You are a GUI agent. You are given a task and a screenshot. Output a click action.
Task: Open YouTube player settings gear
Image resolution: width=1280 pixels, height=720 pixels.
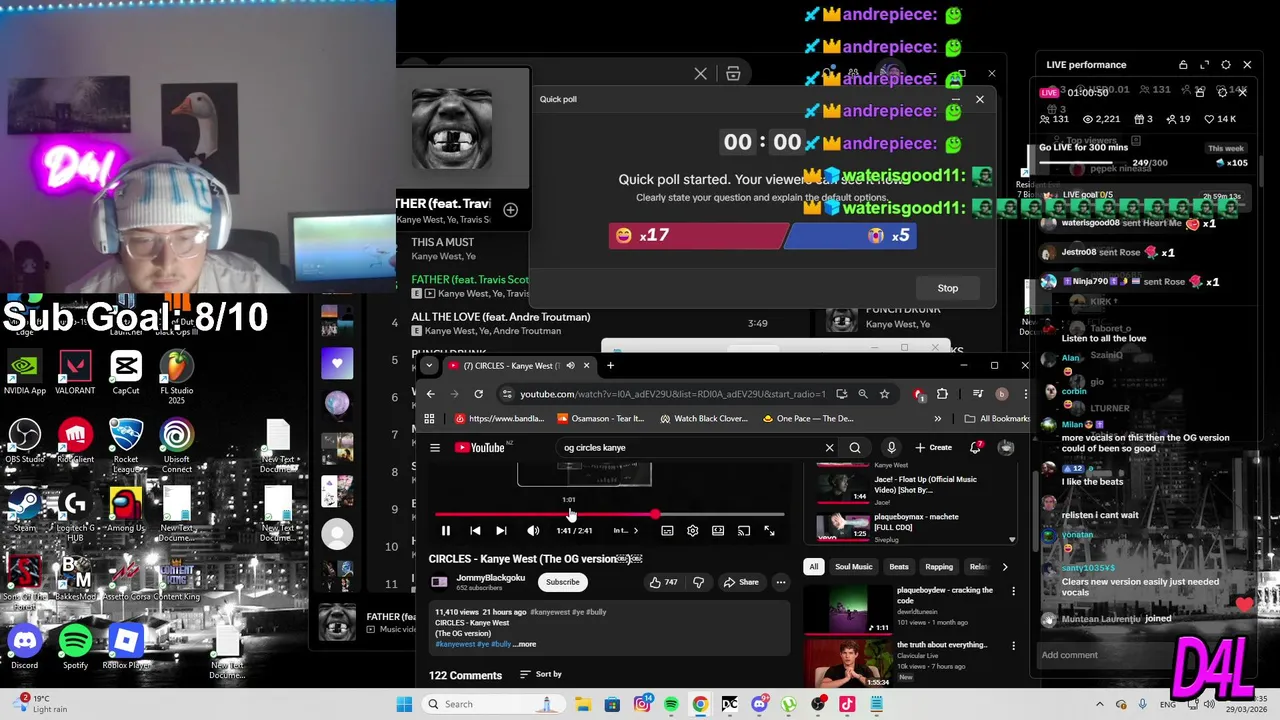click(692, 531)
